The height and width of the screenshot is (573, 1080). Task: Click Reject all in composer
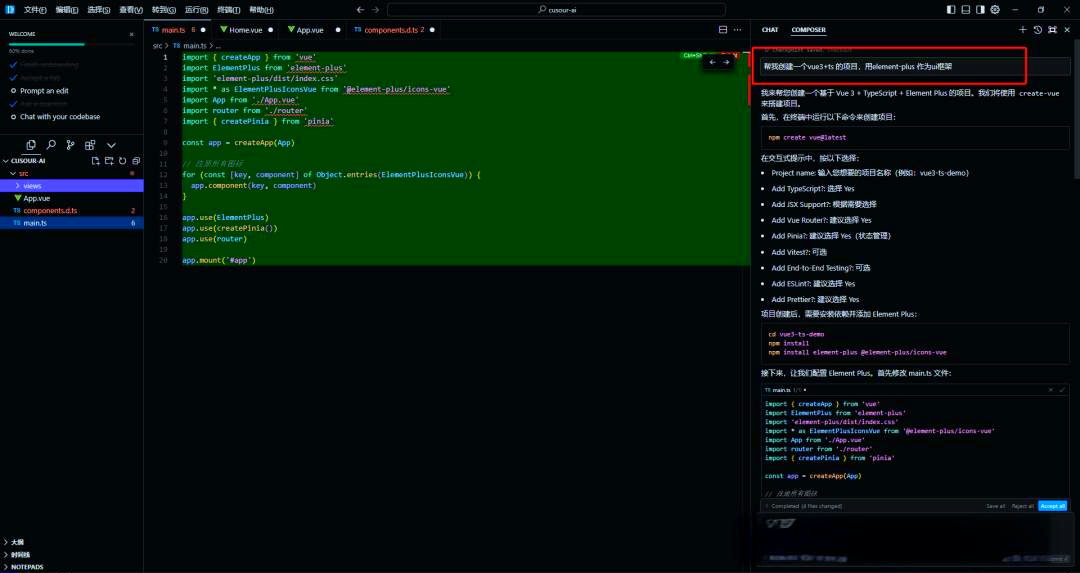(1022, 506)
